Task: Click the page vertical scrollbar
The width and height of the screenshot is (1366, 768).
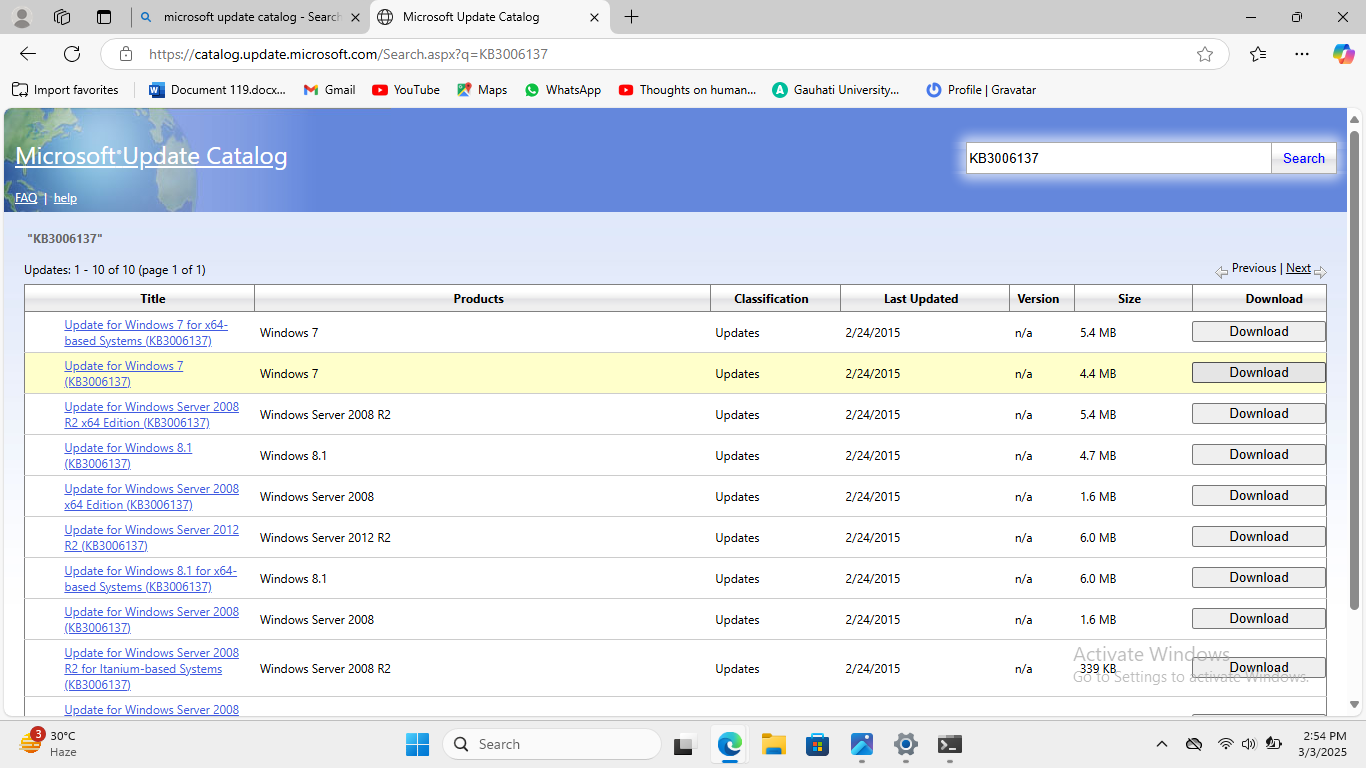Action: click(x=1355, y=400)
